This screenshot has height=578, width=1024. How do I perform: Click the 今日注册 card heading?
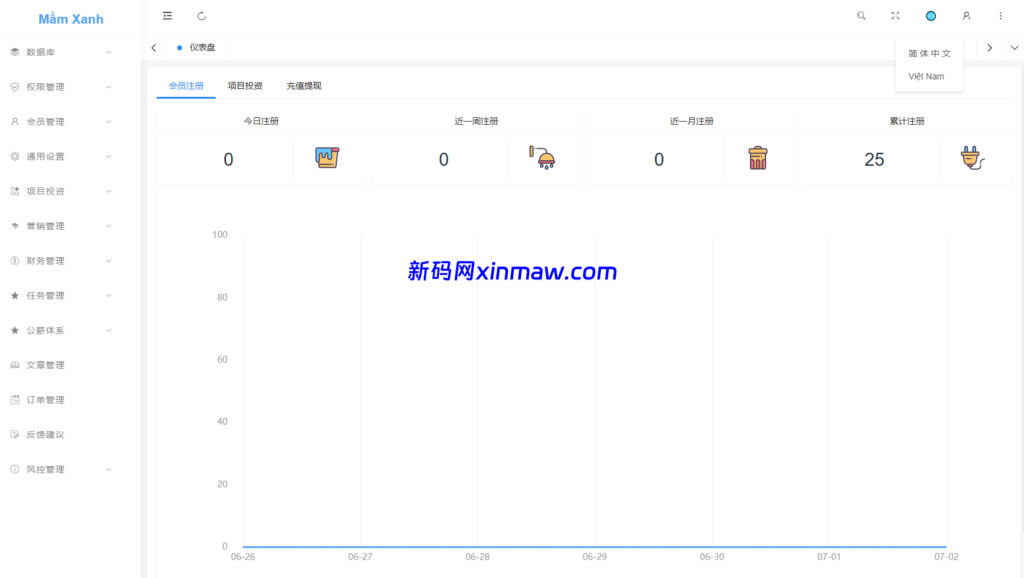click(x=261, y=121)
